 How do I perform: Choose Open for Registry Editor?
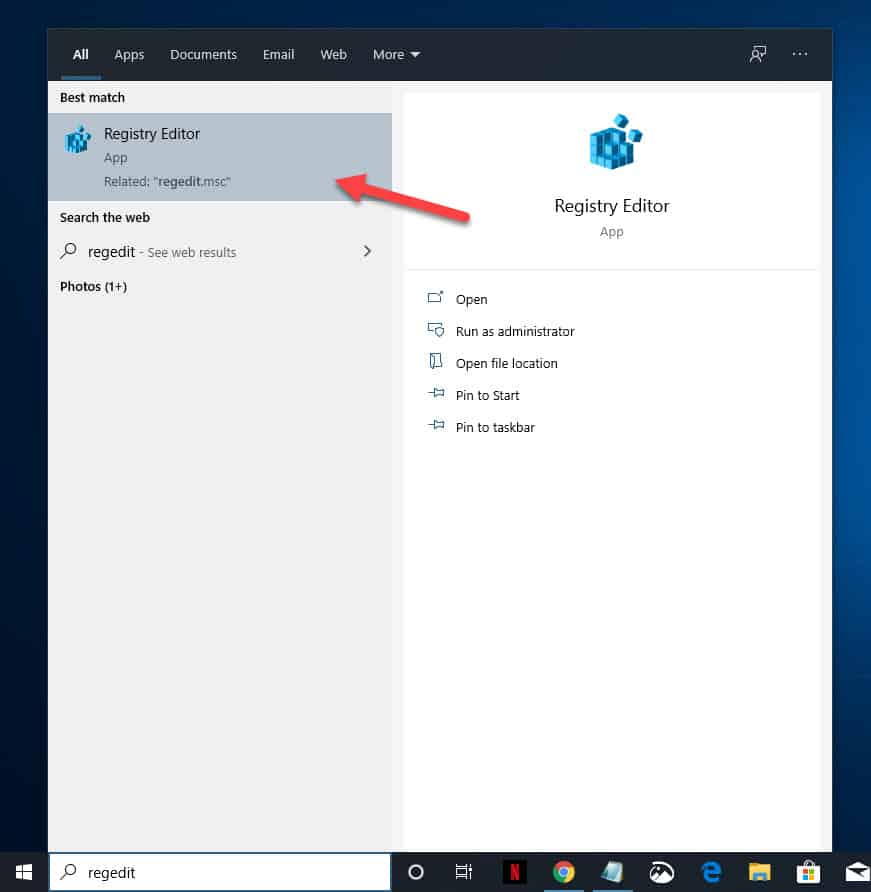[x=471, y=299]
